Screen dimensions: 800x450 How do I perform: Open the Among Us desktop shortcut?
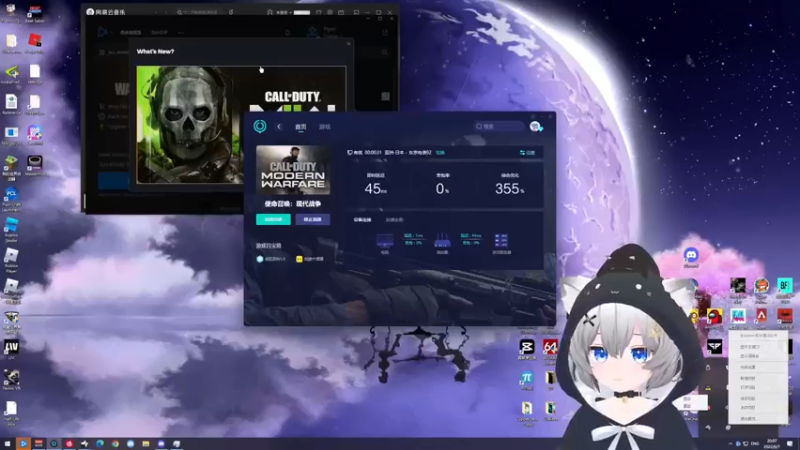pyautogui.click(x=714, y=318)
